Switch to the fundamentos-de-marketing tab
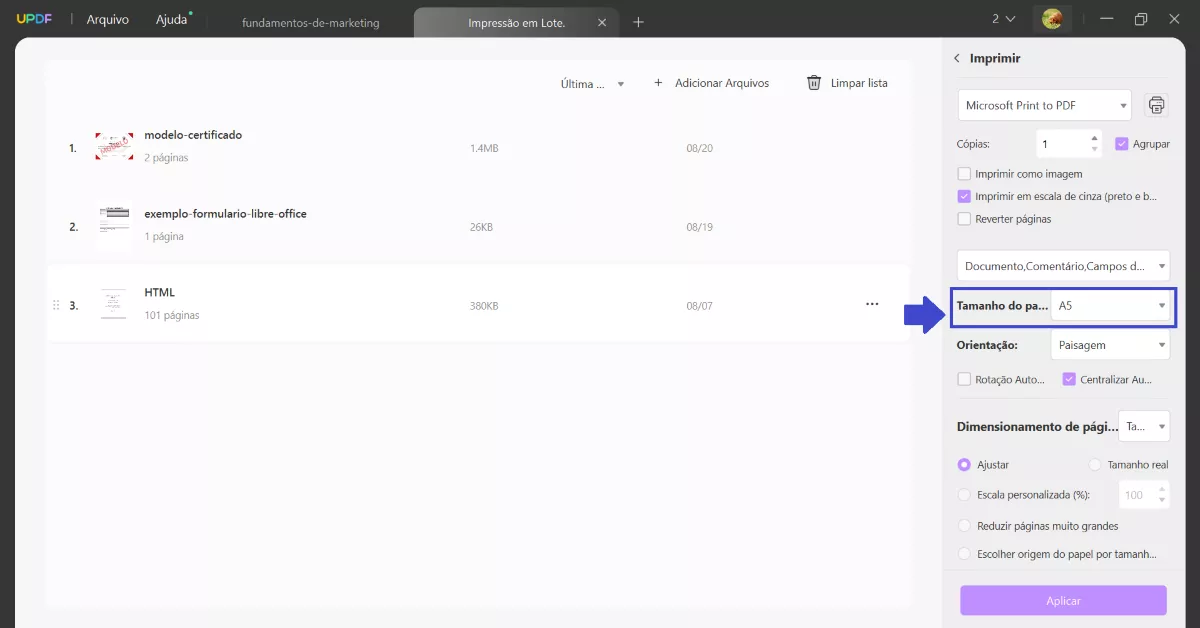The width and height of the screenshot is (1200, 628). point(310,20)
